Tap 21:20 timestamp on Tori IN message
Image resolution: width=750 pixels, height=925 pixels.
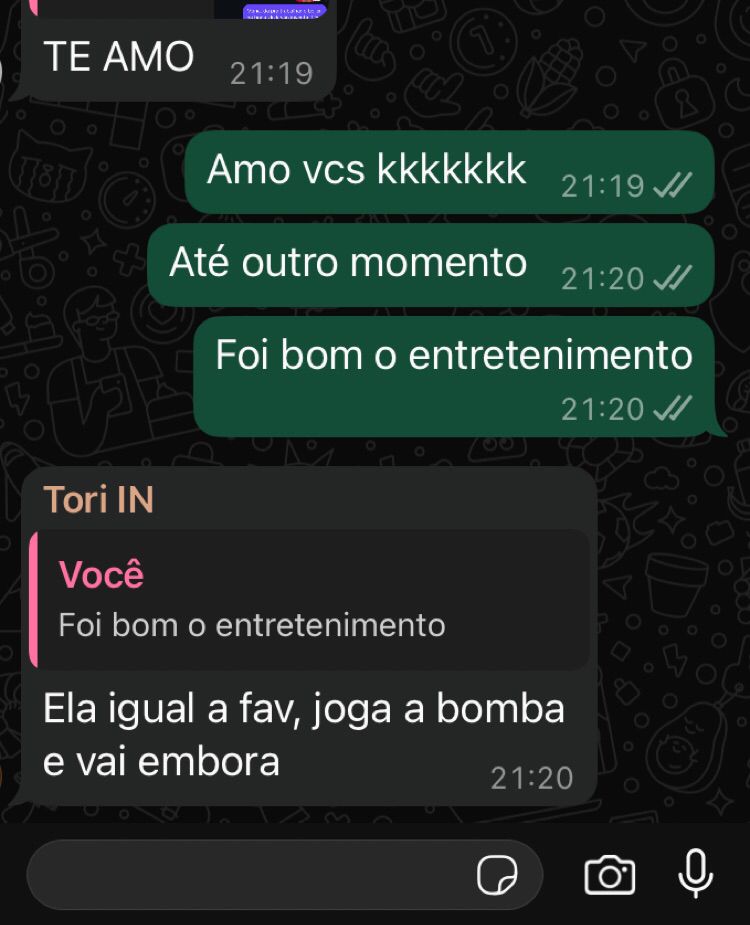(x=532, y=778)
